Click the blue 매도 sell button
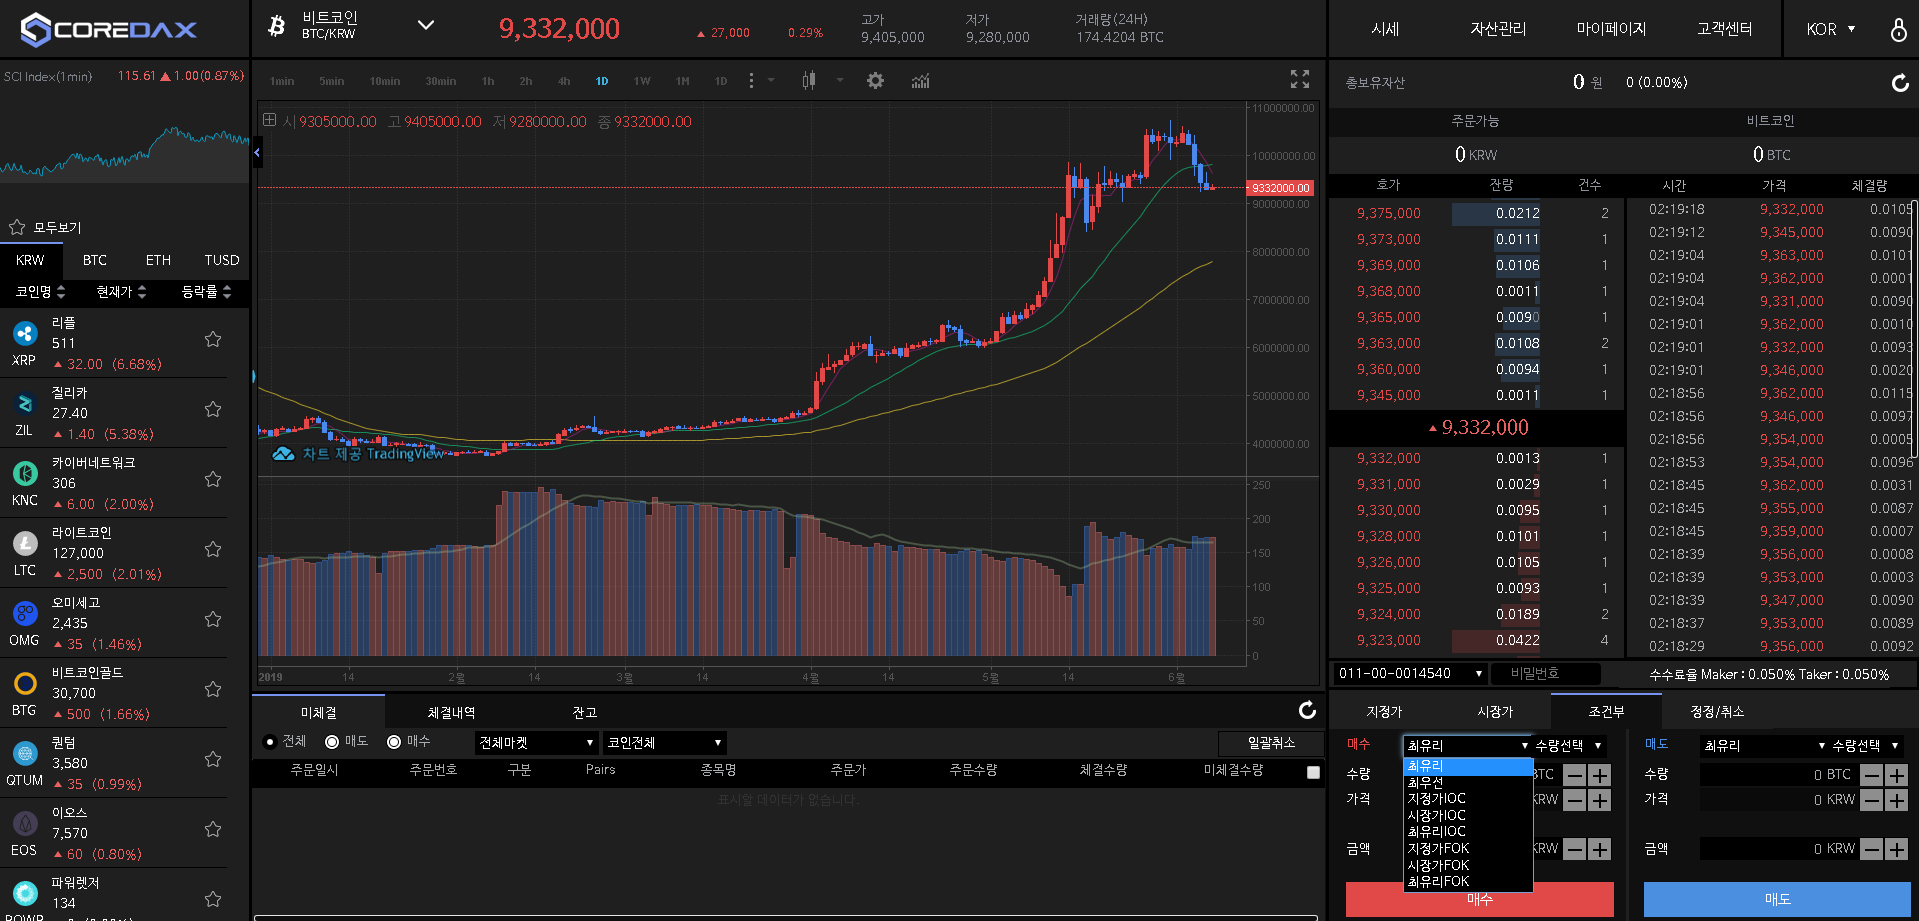Image resolution: width=1919 pixels, height=921 pixels. tap(1777, 899)
